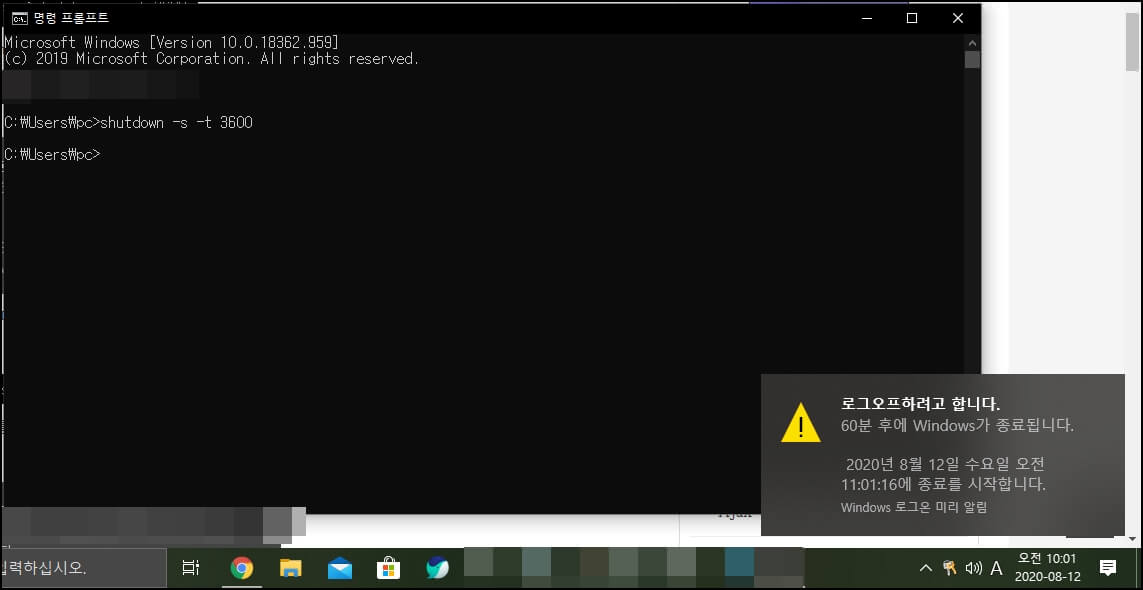Show hidden system tray icons
Screen dimensions: 1143x590
tap(925, 567)
